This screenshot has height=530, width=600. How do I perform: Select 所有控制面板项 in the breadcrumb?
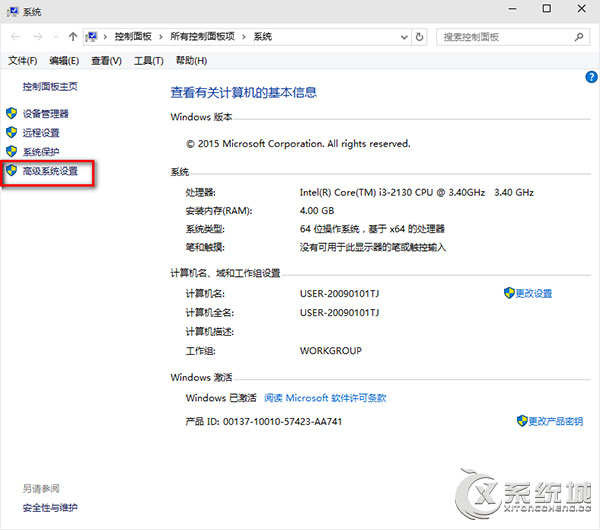(x=202, y=37)
